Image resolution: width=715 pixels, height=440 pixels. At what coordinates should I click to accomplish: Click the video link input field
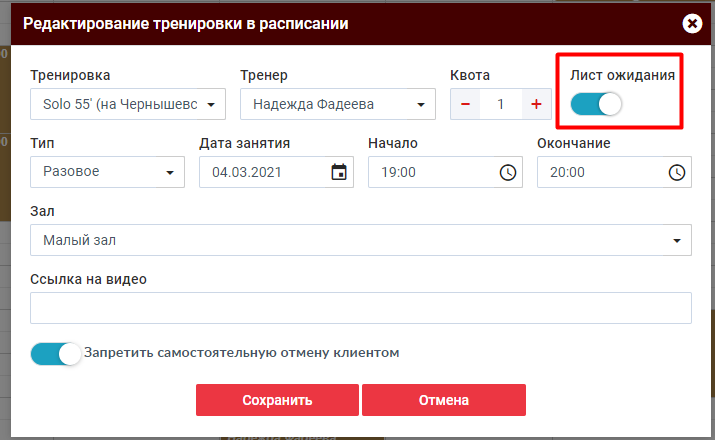click(360, 308)
